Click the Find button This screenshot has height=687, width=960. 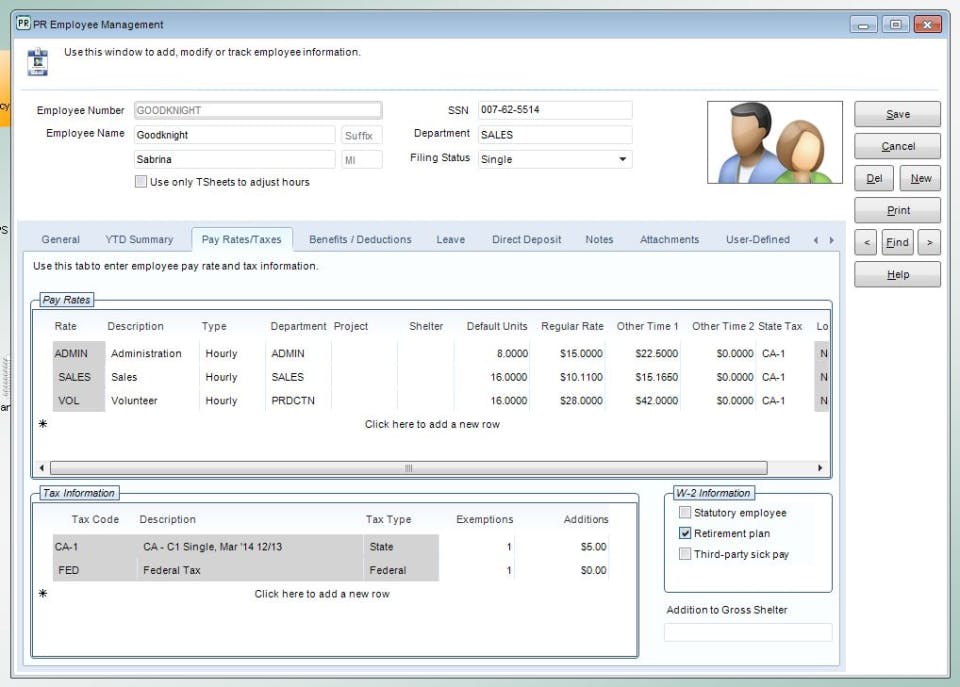coord(898,242)
